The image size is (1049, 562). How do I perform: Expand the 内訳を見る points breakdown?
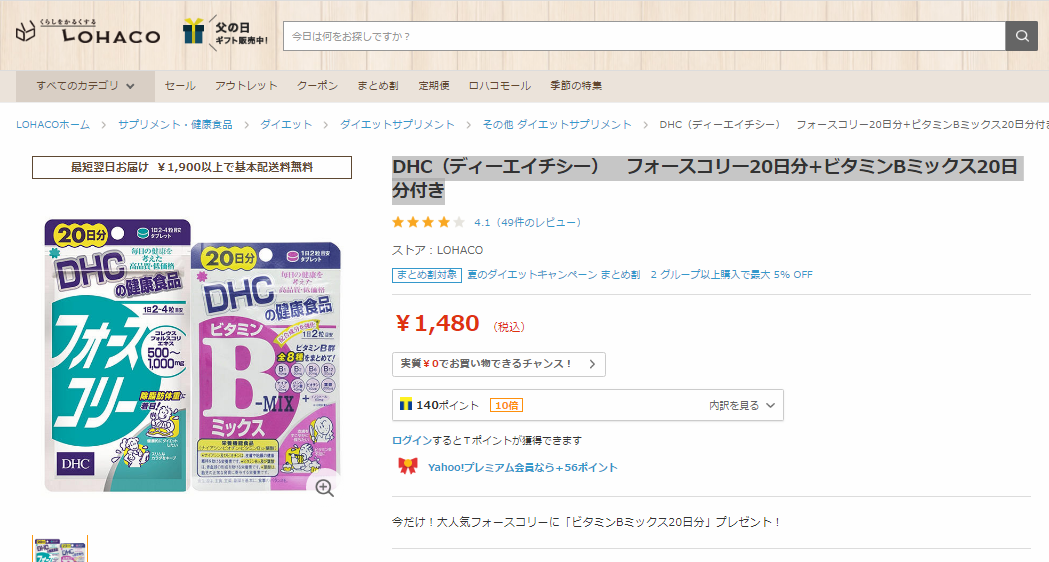pos(741,405)
